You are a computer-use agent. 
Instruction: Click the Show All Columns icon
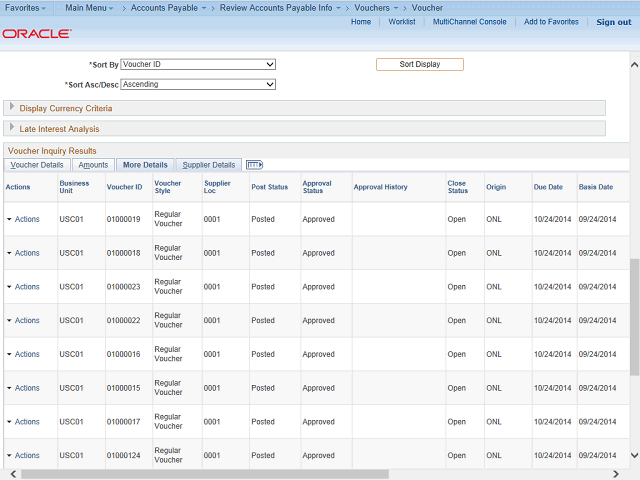point(254,165)
